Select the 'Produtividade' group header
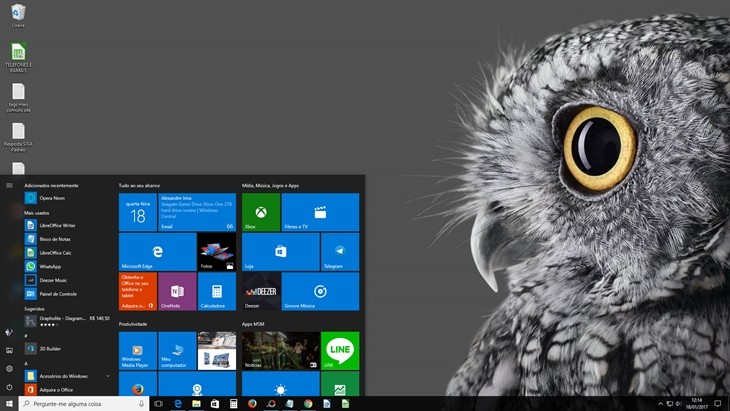The image size is (730, 411). pos(133,324)
